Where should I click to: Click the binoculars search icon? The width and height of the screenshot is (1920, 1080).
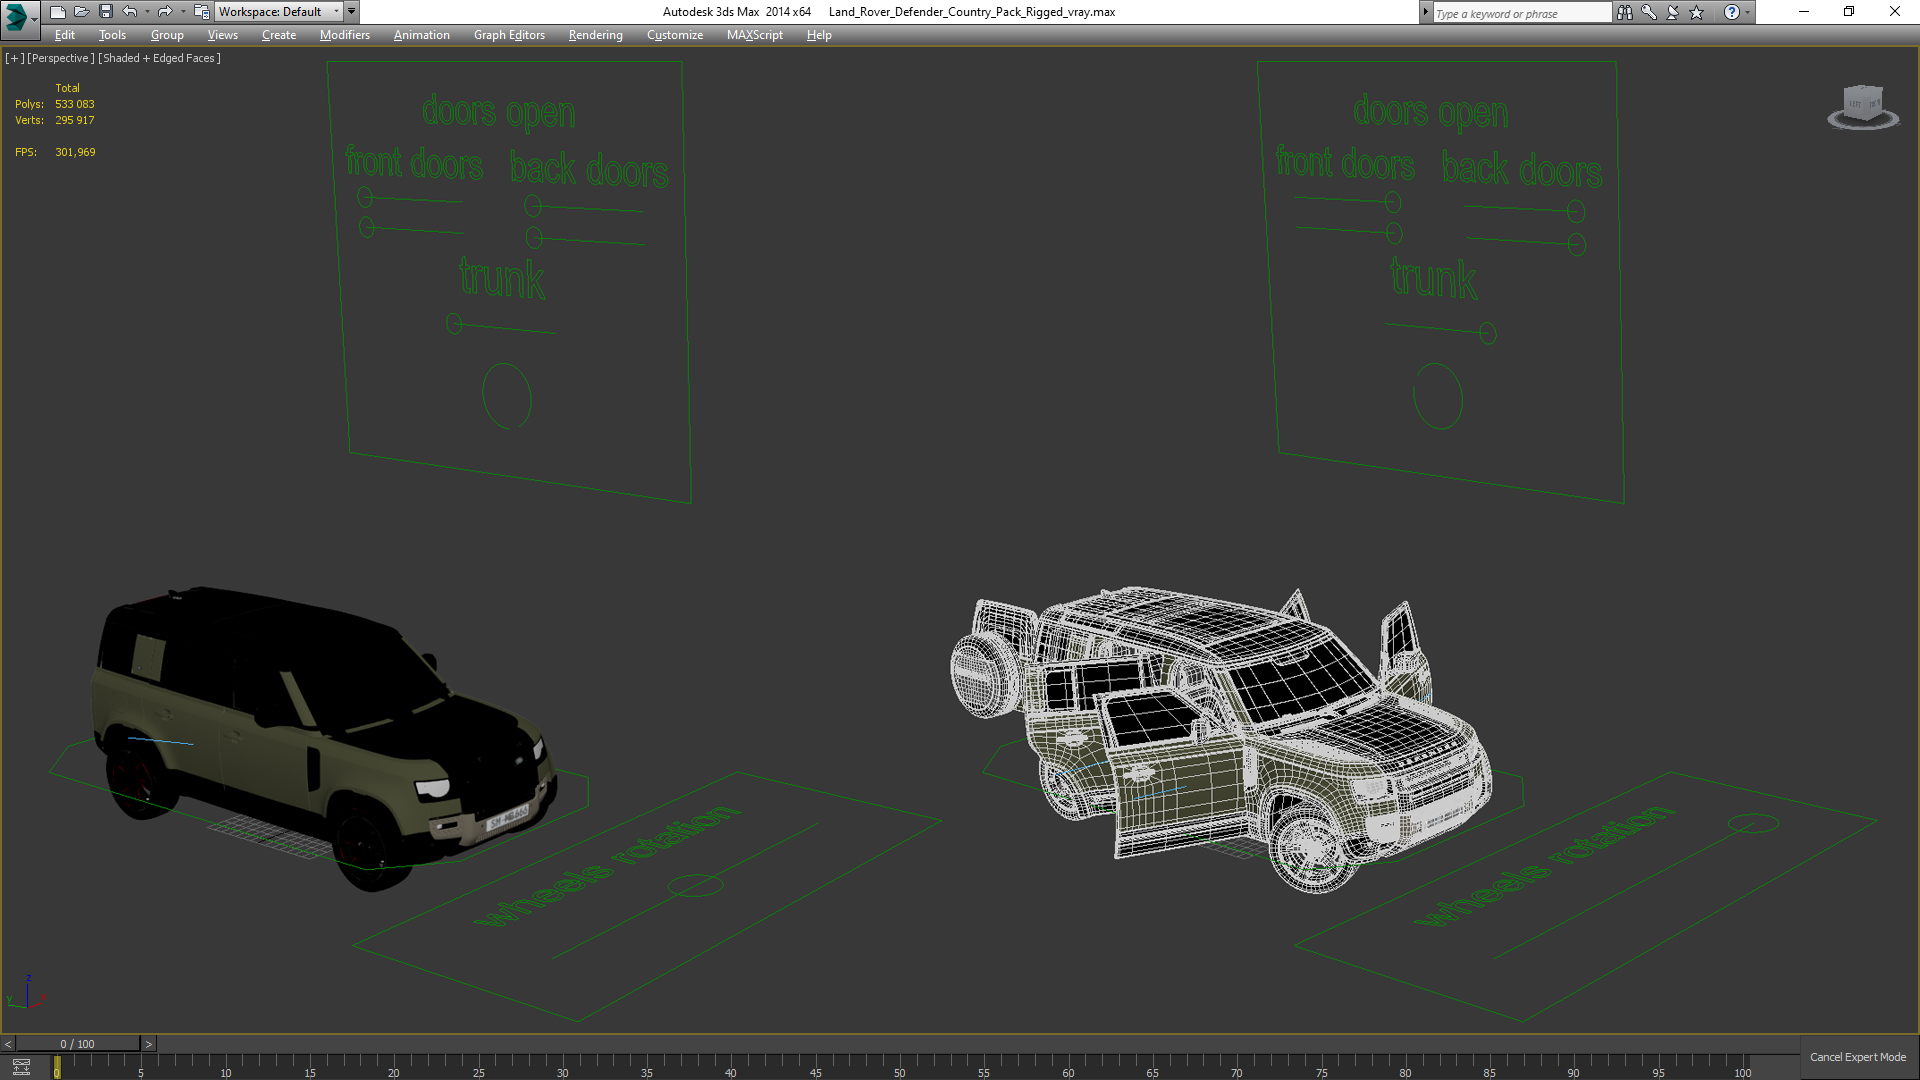click(x=1625, y=12)
